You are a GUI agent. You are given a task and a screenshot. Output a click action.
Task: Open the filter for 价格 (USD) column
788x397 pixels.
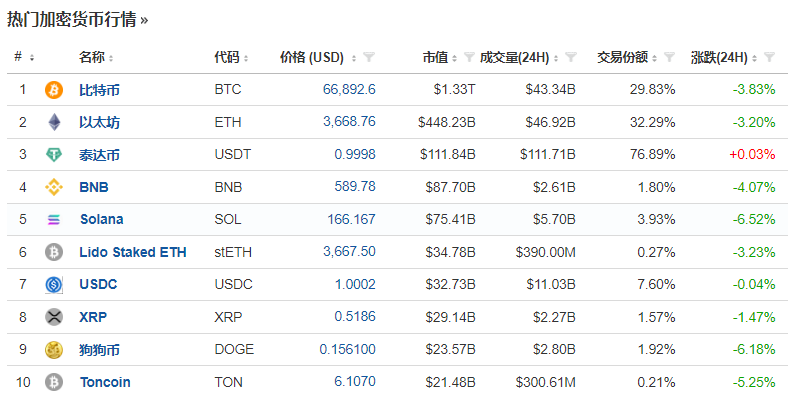tap(369, 57)
